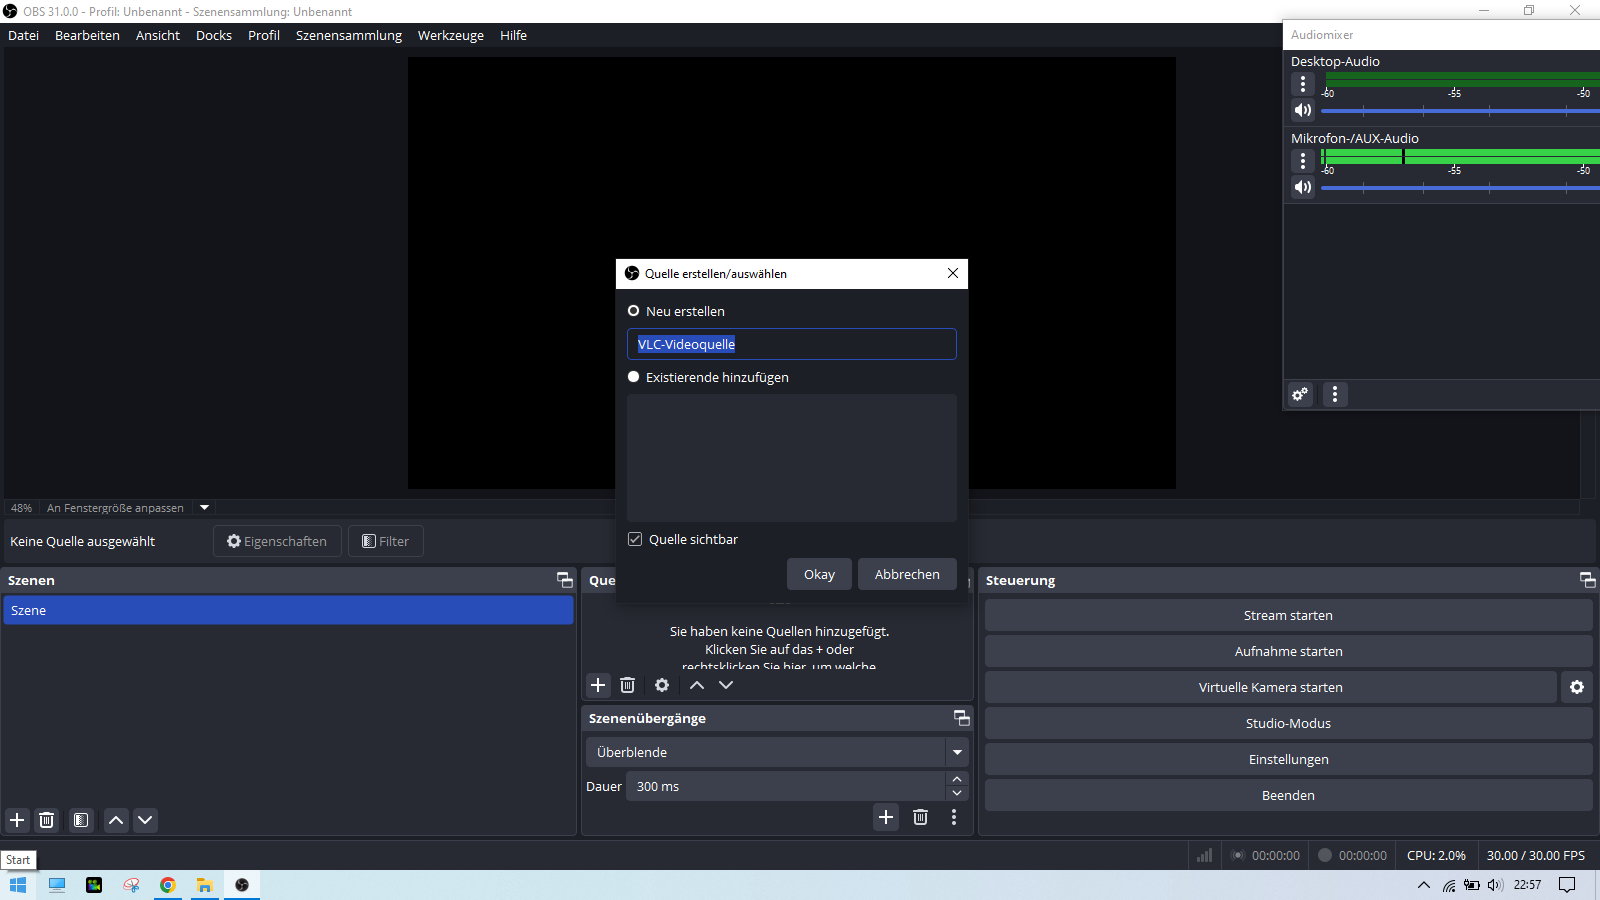Open the Szenensammlung menu
1600x900 pixels.
click(349, 35)
